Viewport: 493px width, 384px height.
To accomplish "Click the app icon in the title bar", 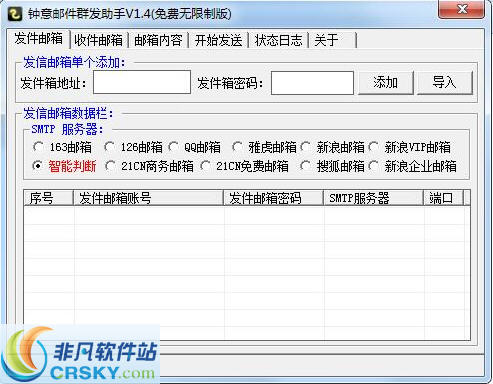I will tap(15, 14).
